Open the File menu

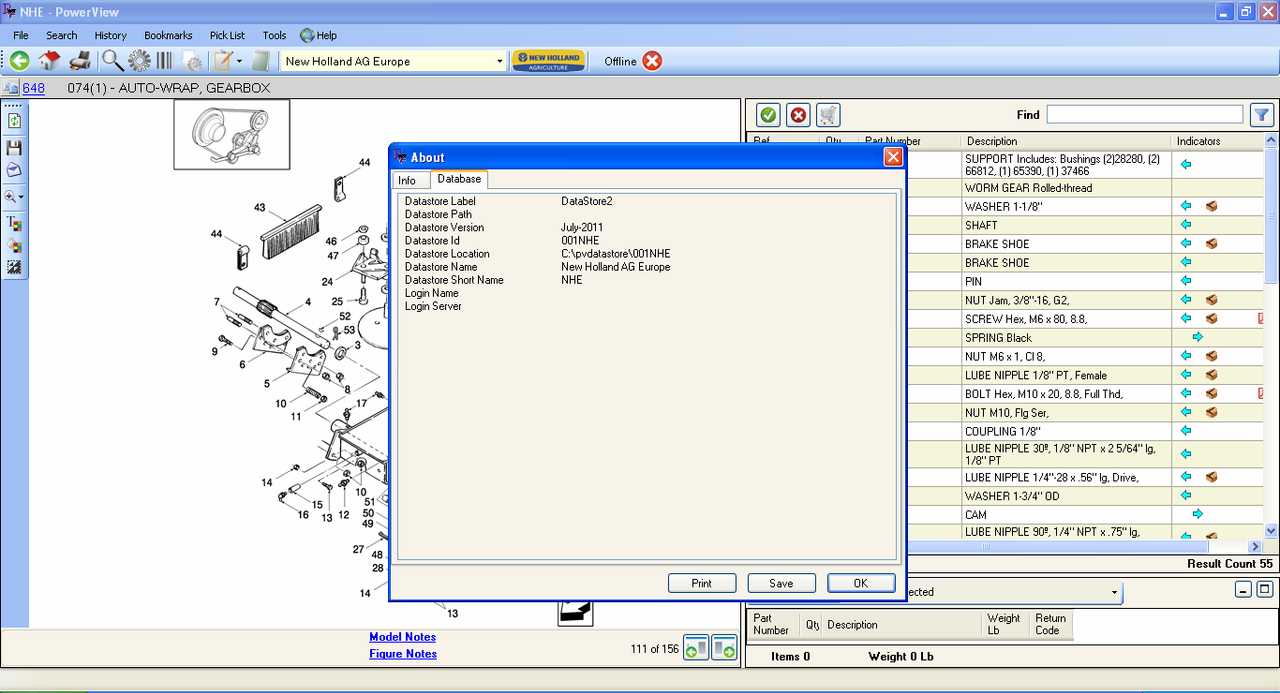(21, 35)
